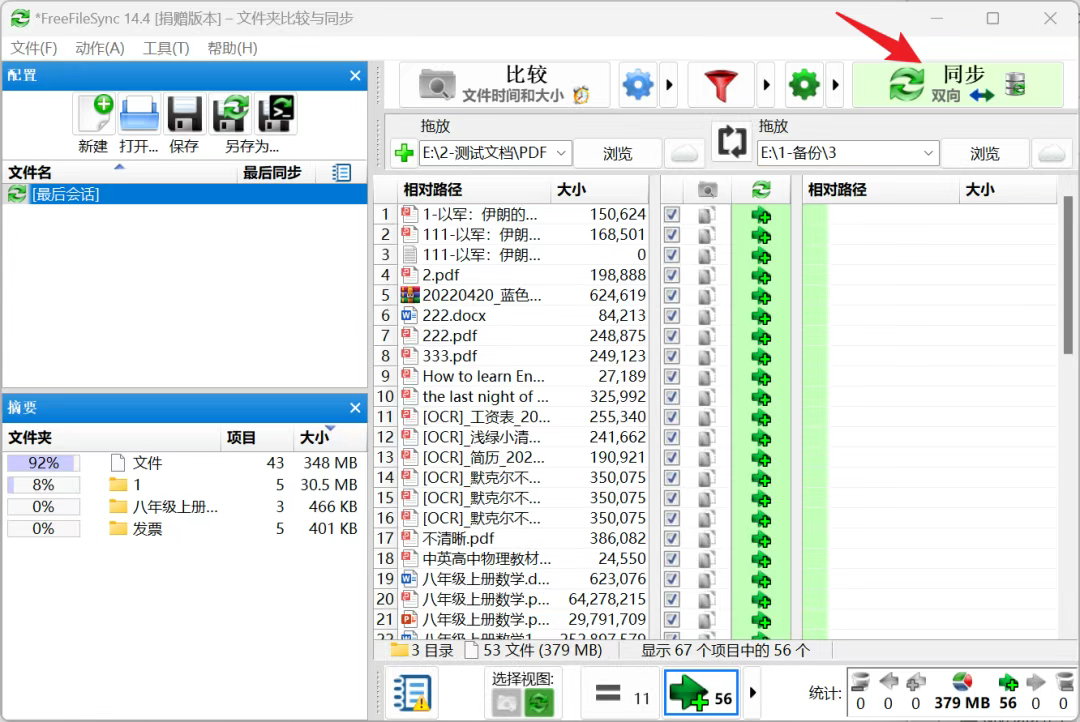Select left cloud storage icon
1080x722 pixels.
point(684,153)
